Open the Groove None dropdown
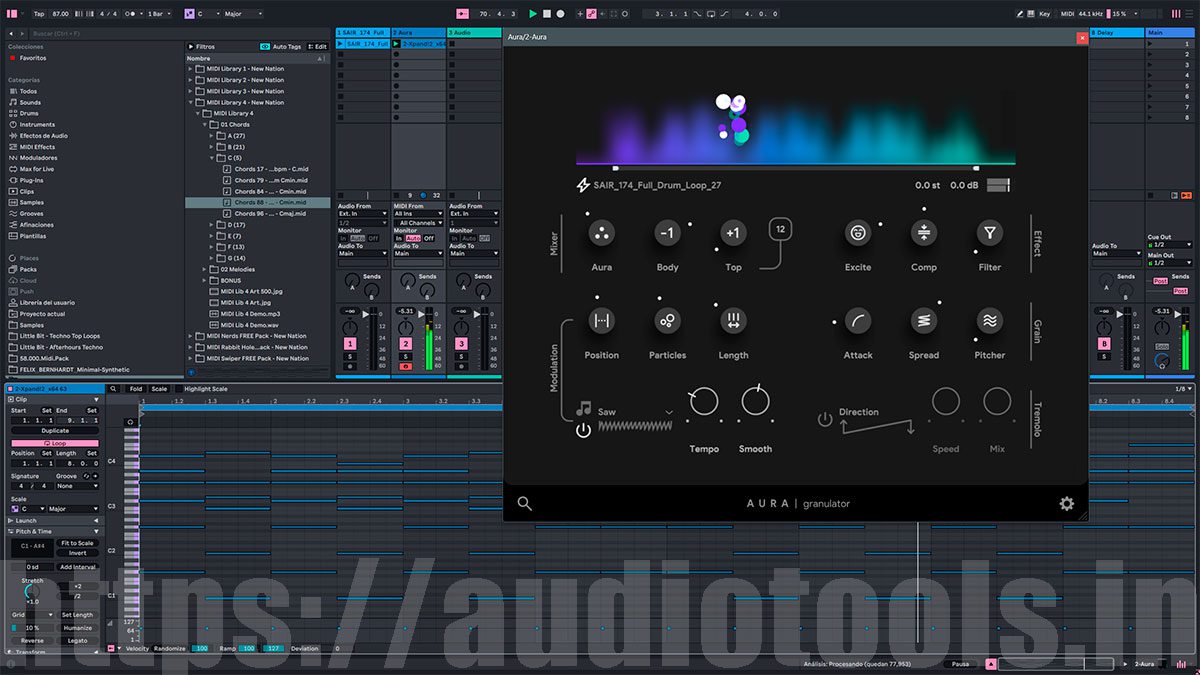 tap(77, 486)
